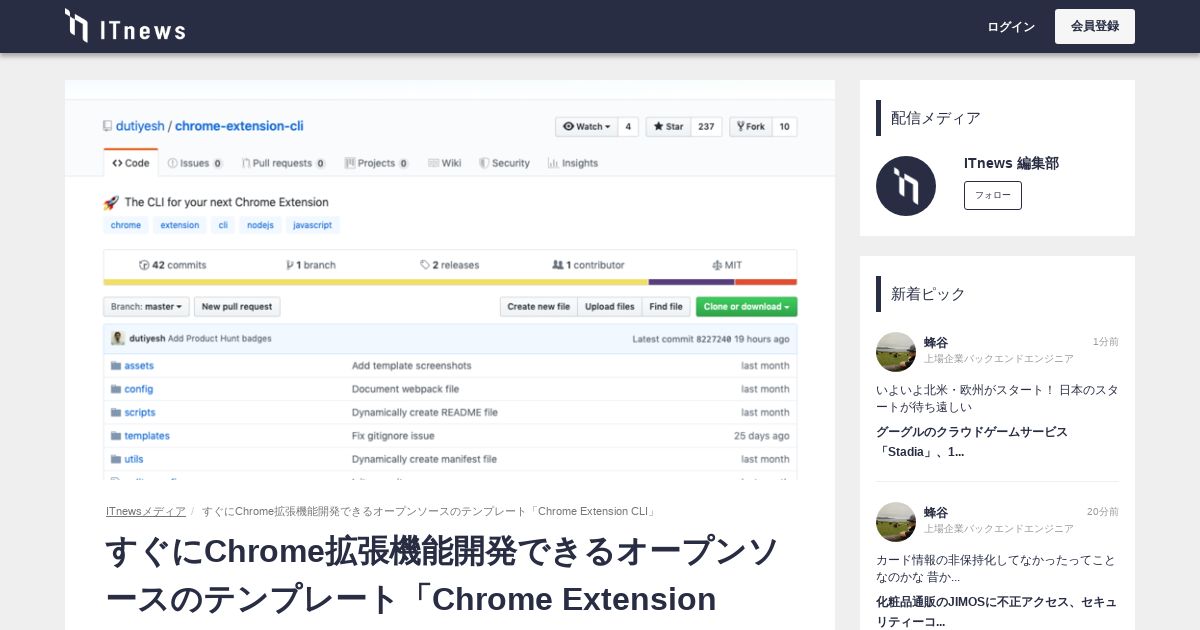Screen dimensions: 1200x630
Task: Click the 配信メディア section heading
Action: (x=936, y=118)
